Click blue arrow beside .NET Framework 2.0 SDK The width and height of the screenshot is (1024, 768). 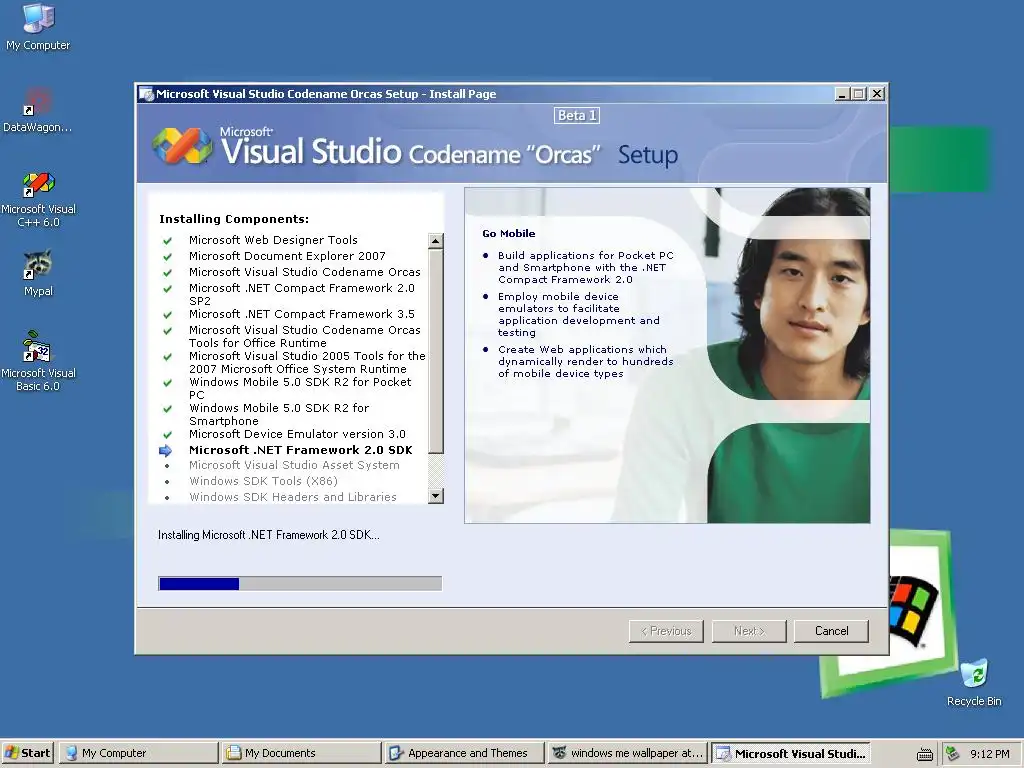[x=165, y=451]
